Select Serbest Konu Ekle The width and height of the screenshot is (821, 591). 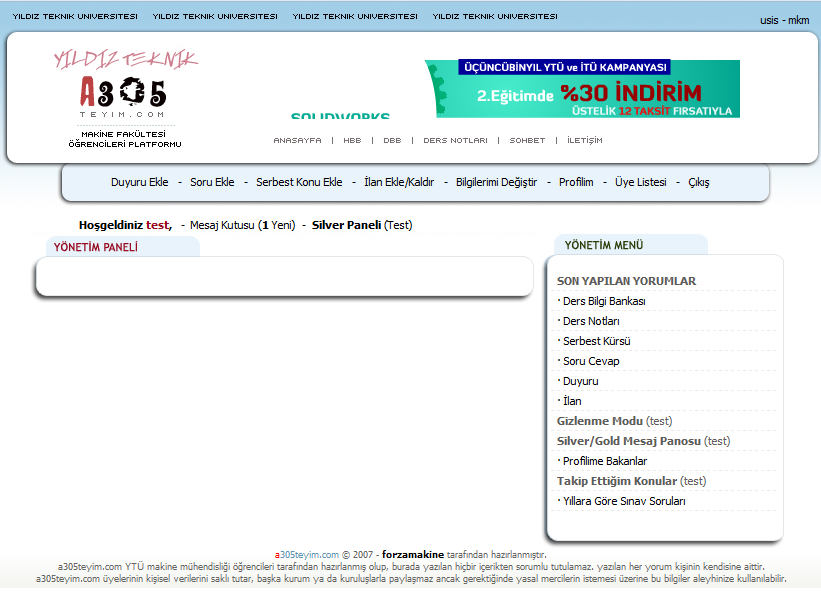pos(299,182)
